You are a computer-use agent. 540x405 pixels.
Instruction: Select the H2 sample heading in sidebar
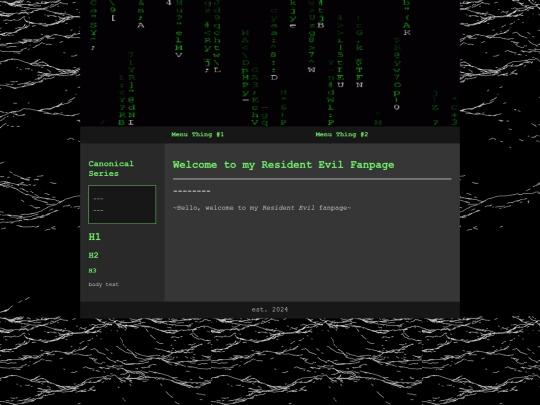(x=93, y=255)
